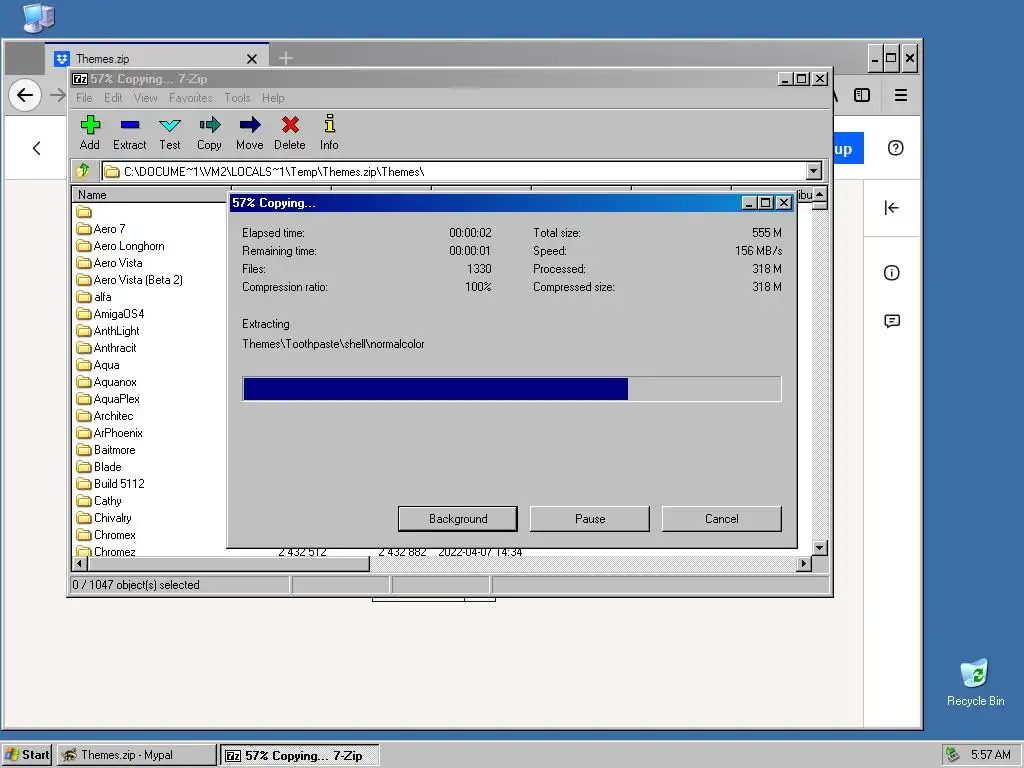The image size is (1024, 768).
Task: Open the View menu in 7-Zip
Action: pos(146,98)
